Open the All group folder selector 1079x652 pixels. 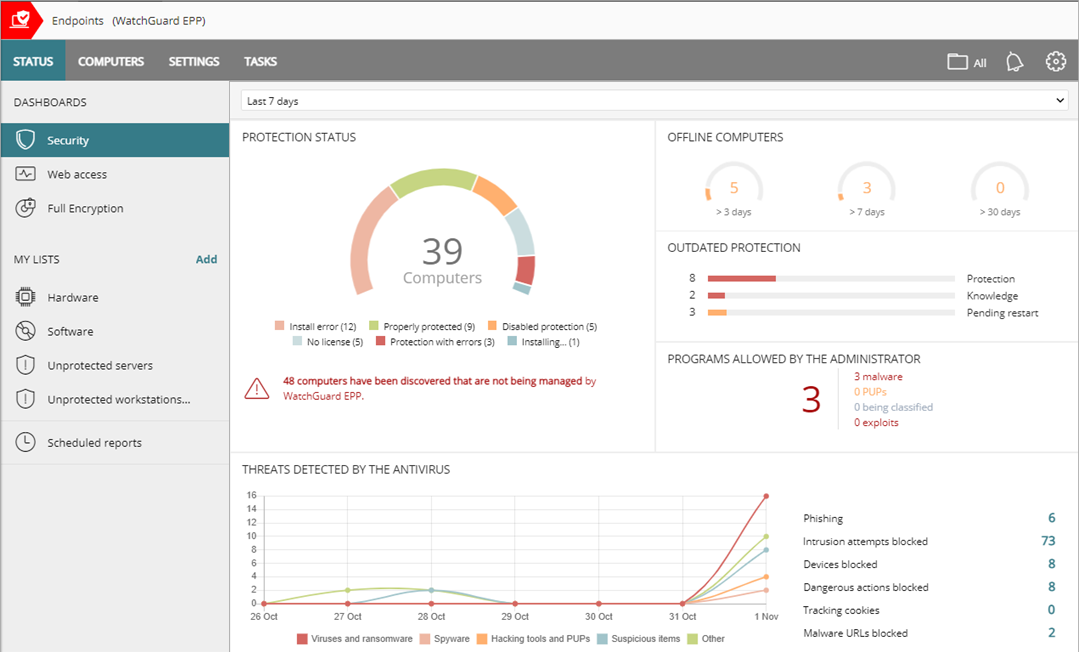[965, 61]
